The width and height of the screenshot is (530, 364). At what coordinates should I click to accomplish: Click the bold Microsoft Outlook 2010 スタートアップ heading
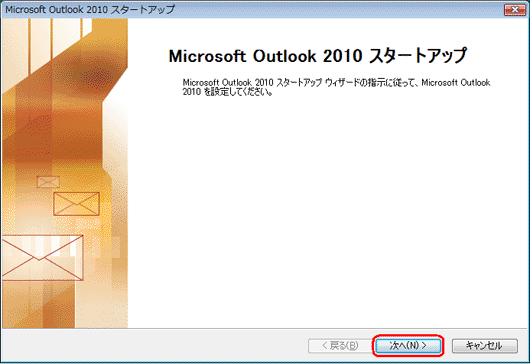coord(318,56)
